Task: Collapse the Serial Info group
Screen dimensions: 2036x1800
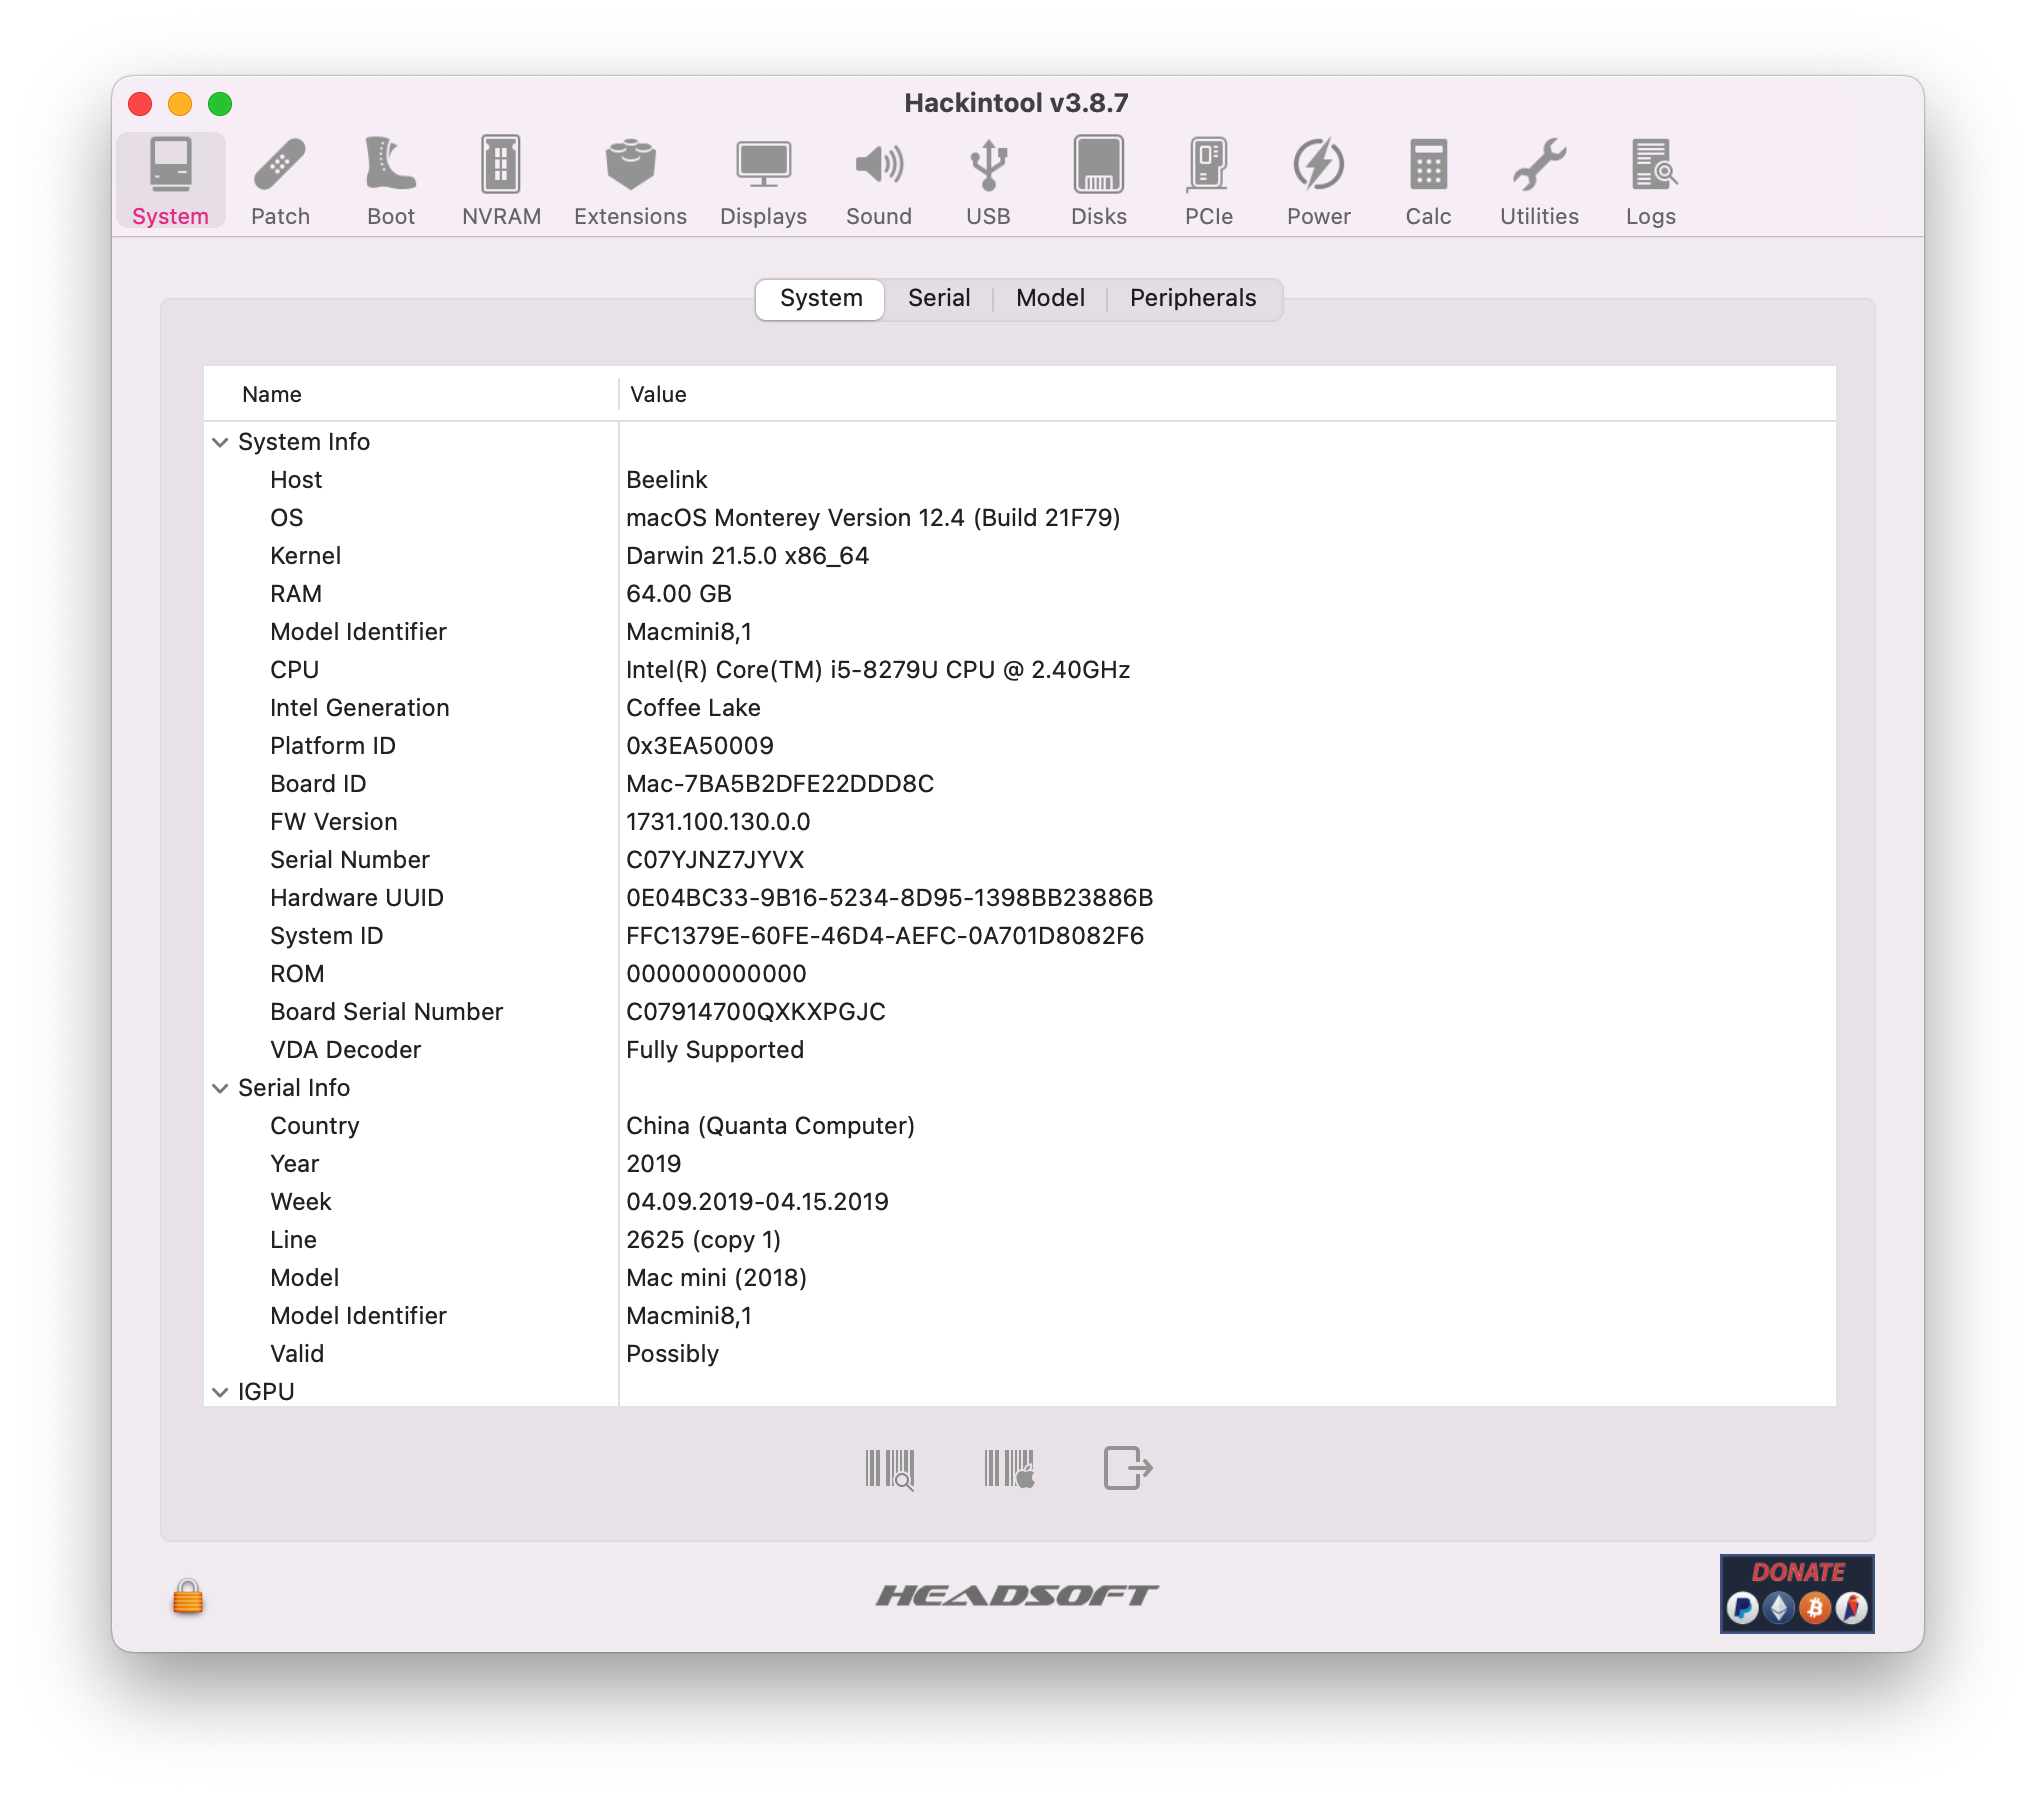Action: 220,1088
